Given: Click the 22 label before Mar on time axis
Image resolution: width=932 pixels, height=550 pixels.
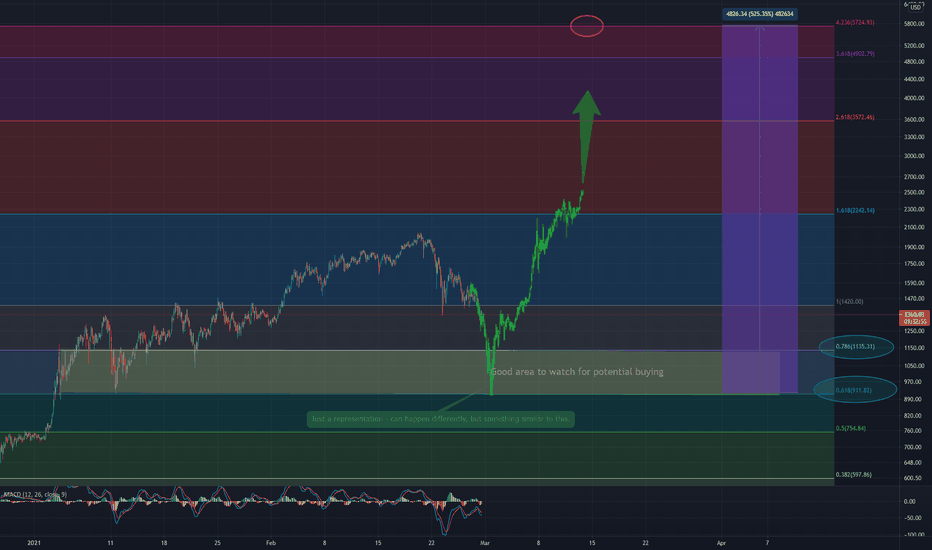Looking at the screenshot, I should (x=432, y=543).
